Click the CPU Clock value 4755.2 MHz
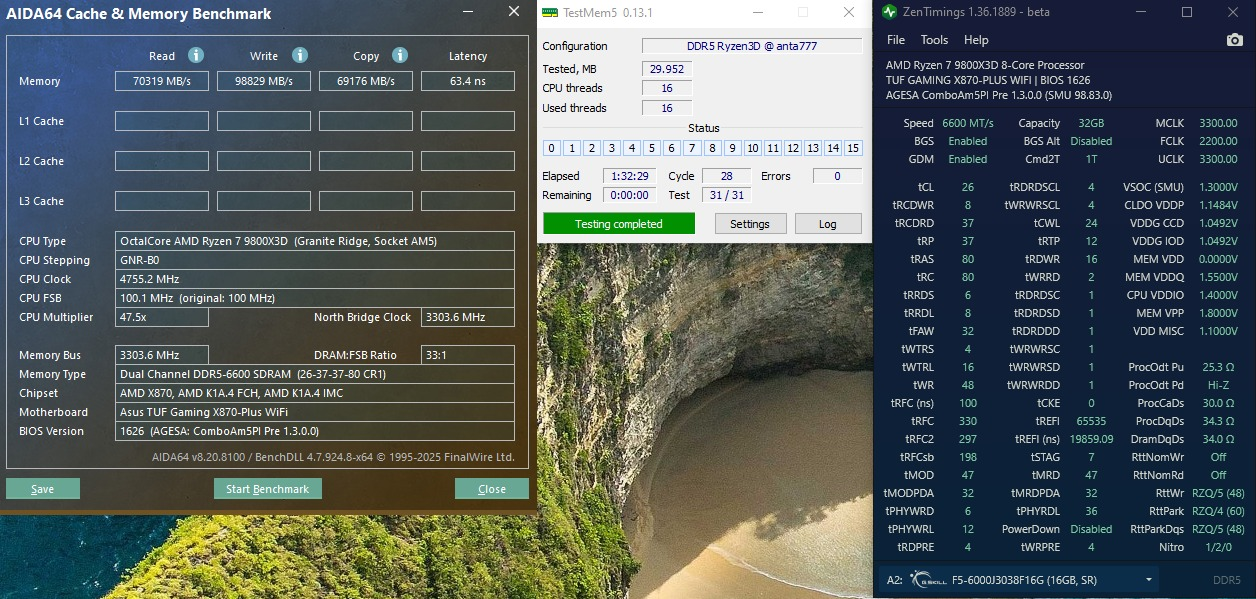Viewport: 1256px width, 599px height. [315, 279]
